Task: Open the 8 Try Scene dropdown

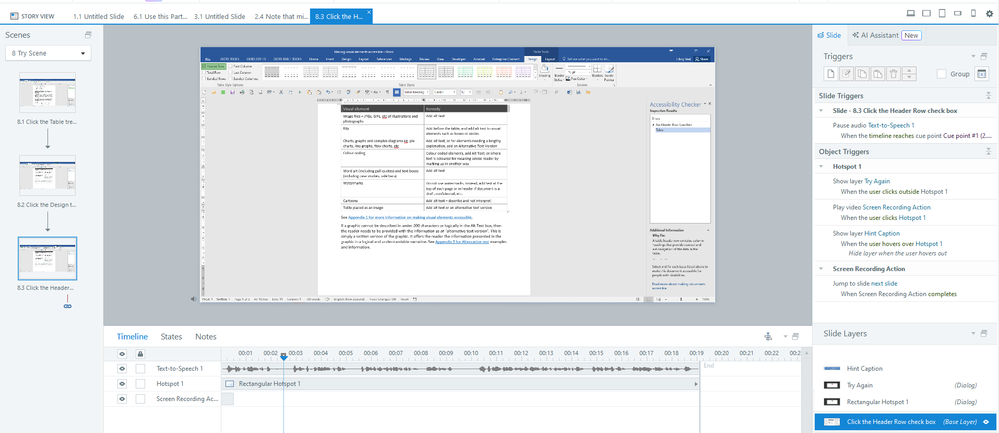Action: (x=48, y=53)
